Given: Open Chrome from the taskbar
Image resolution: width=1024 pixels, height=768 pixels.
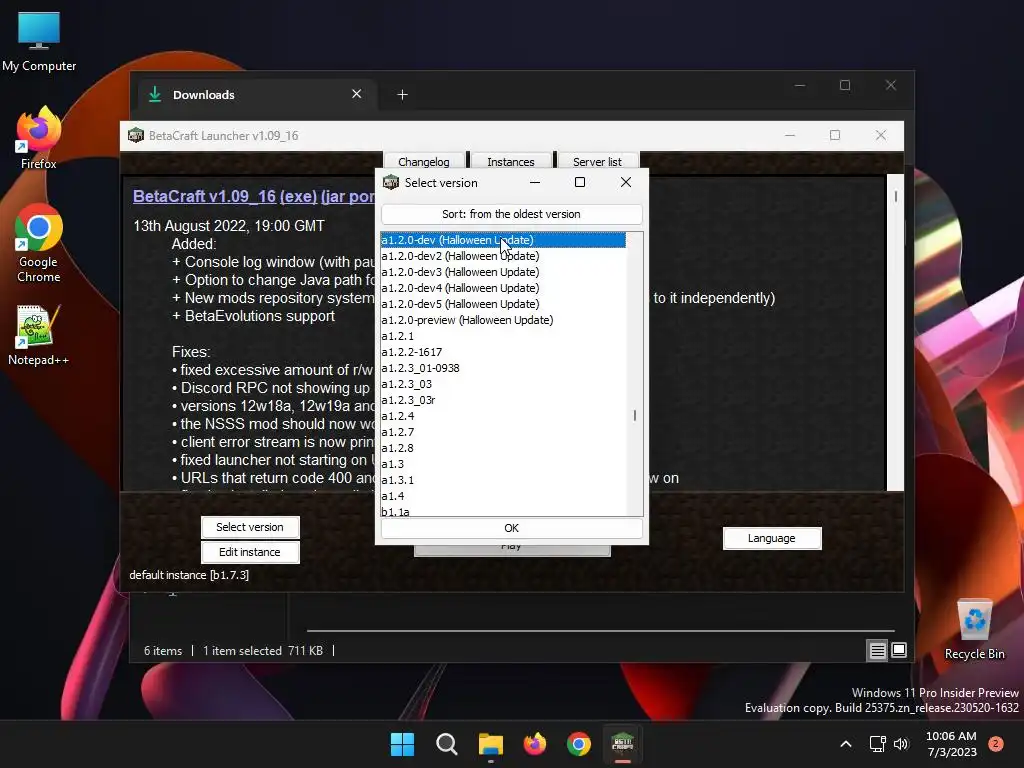Looking at the screenshot, I should (579, 744).
